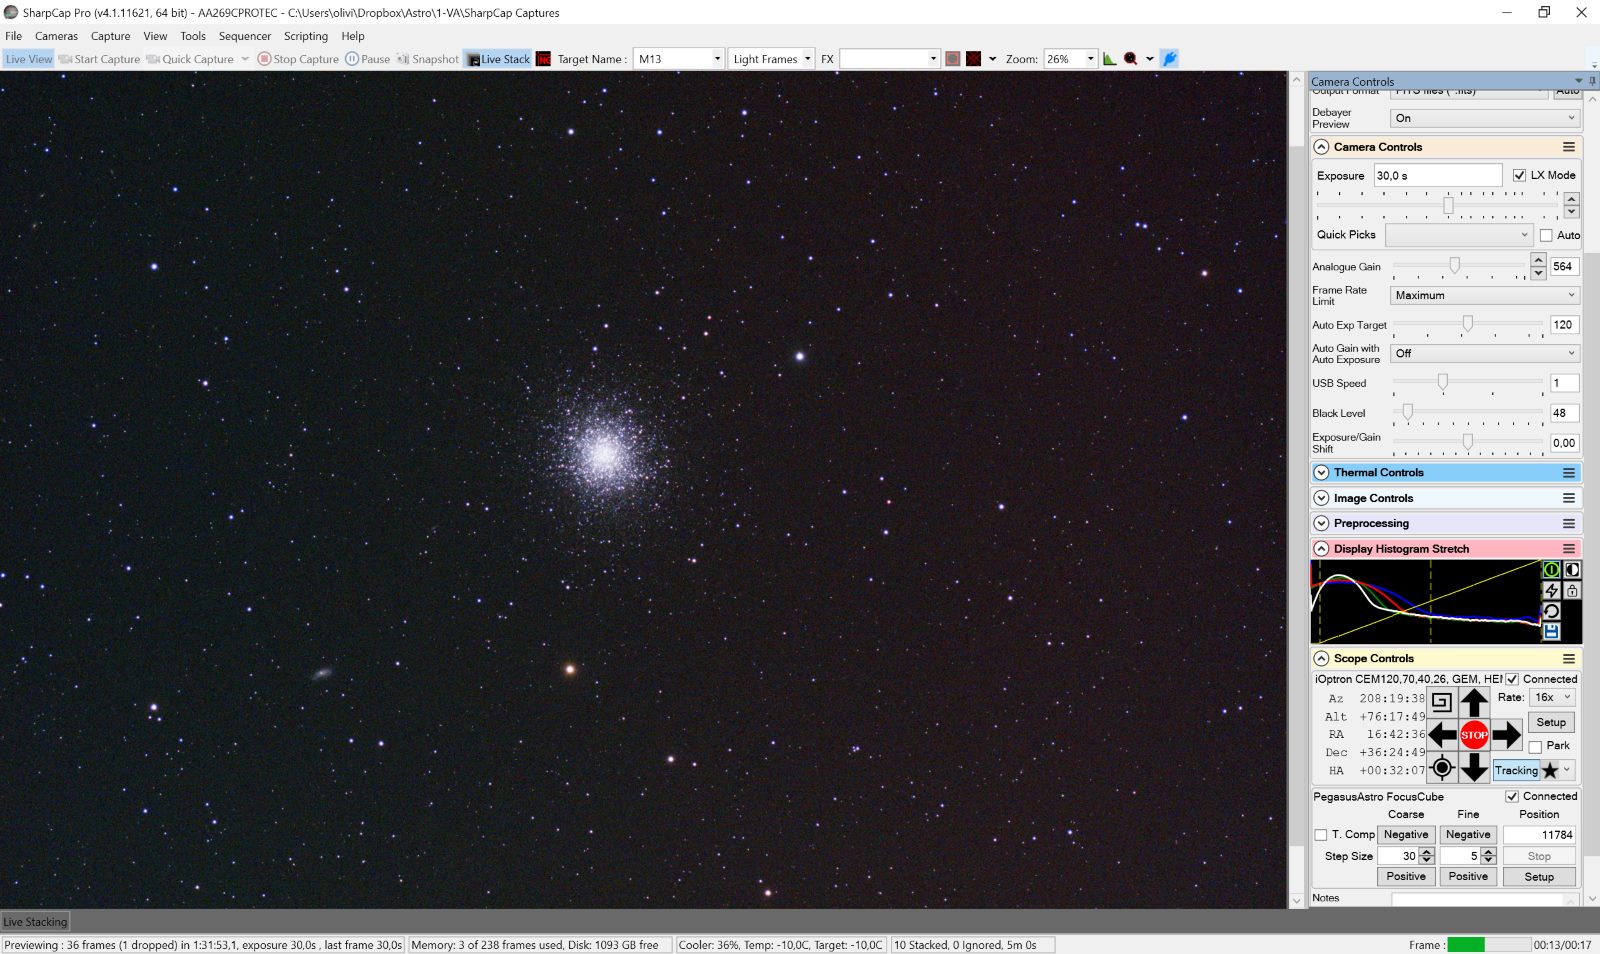Select the Live Stacking tab
This screenshot has width=1600, height=954.
(x=35, y=921)
